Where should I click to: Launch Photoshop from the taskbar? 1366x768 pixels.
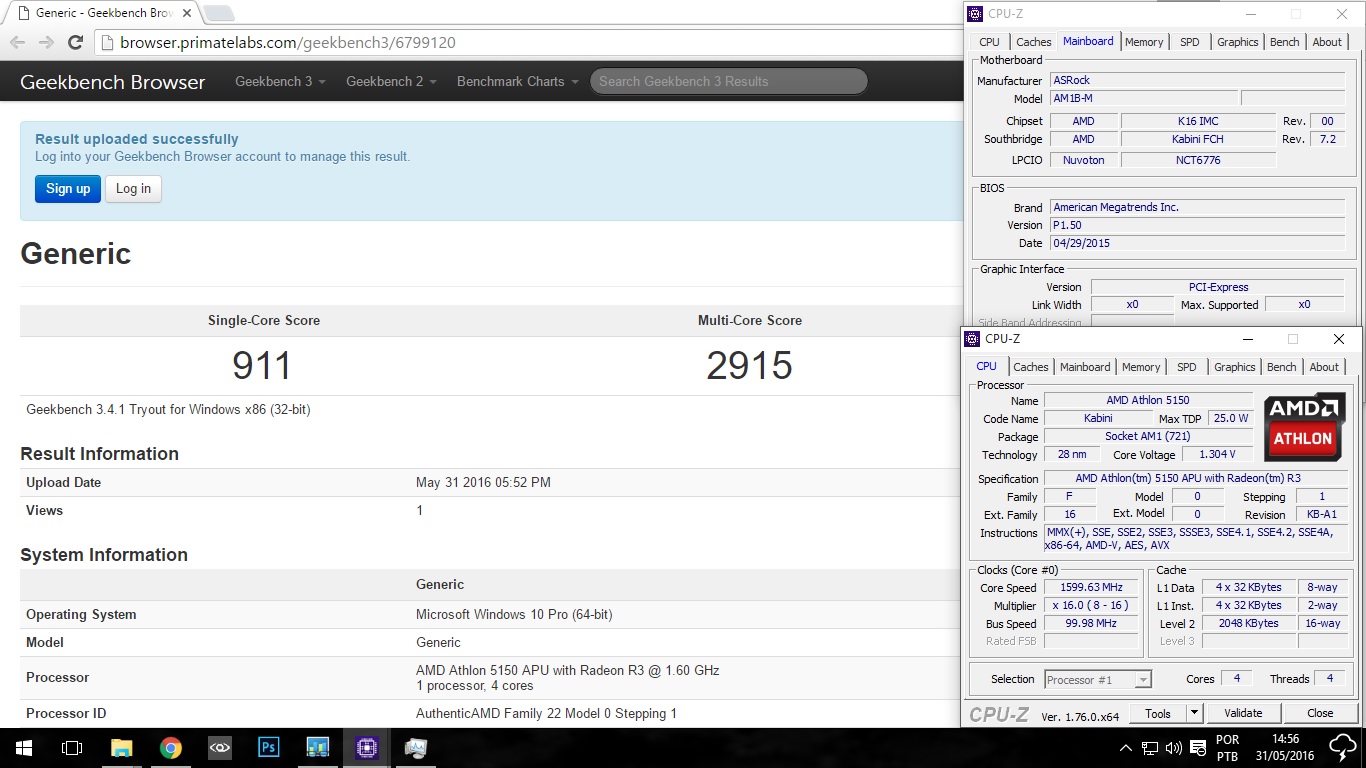click(269, 747)
